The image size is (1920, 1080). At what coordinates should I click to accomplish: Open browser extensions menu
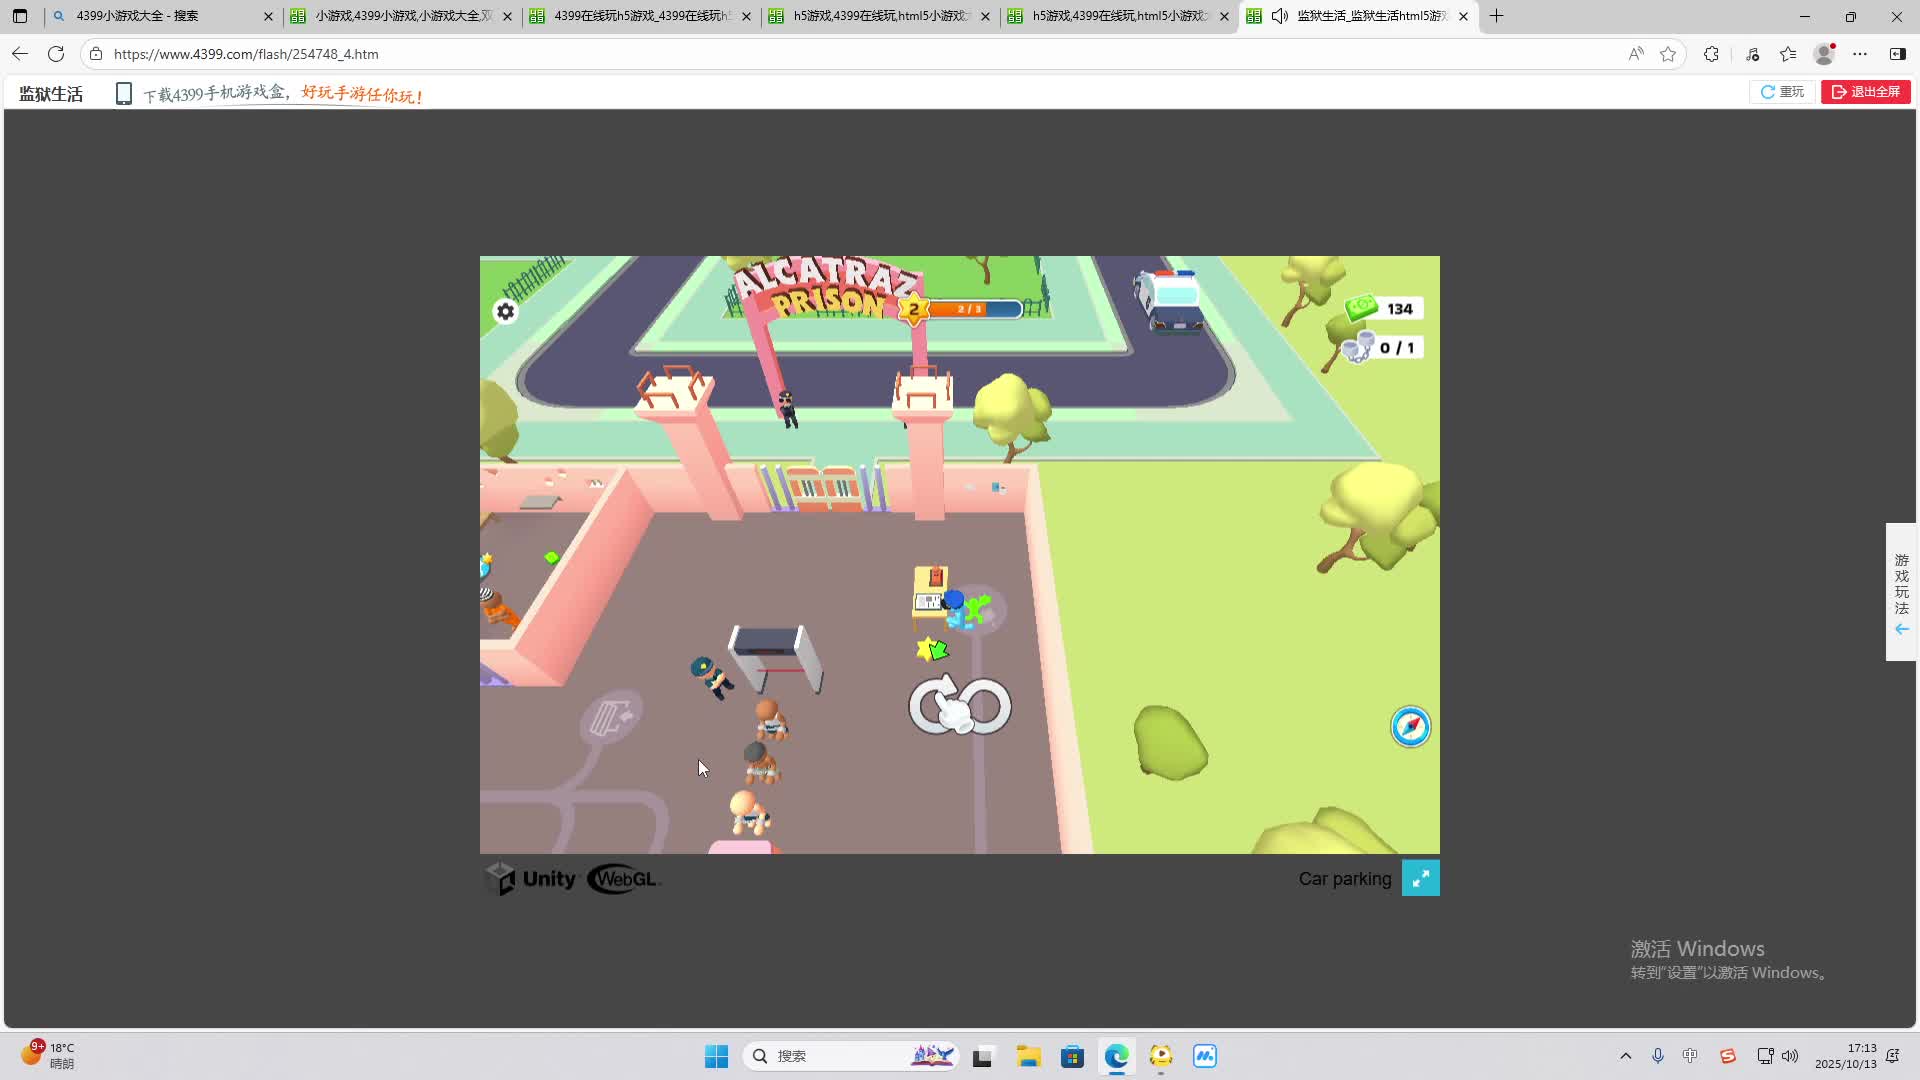point(1712,54)
